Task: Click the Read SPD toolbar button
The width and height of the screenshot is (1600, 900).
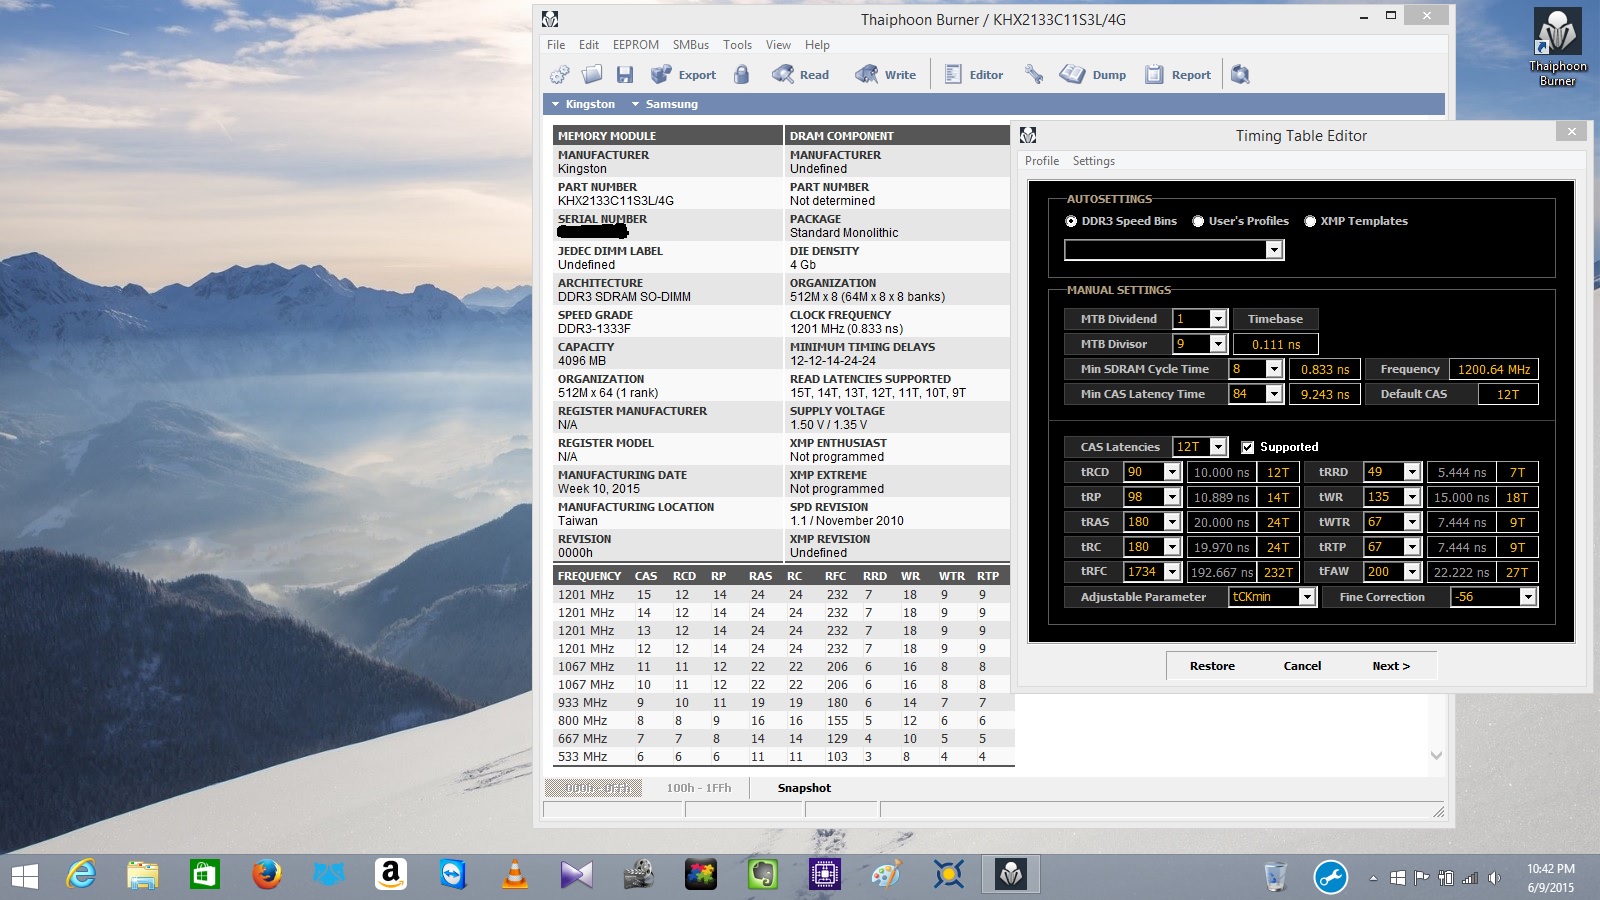Action: [800, 75]
